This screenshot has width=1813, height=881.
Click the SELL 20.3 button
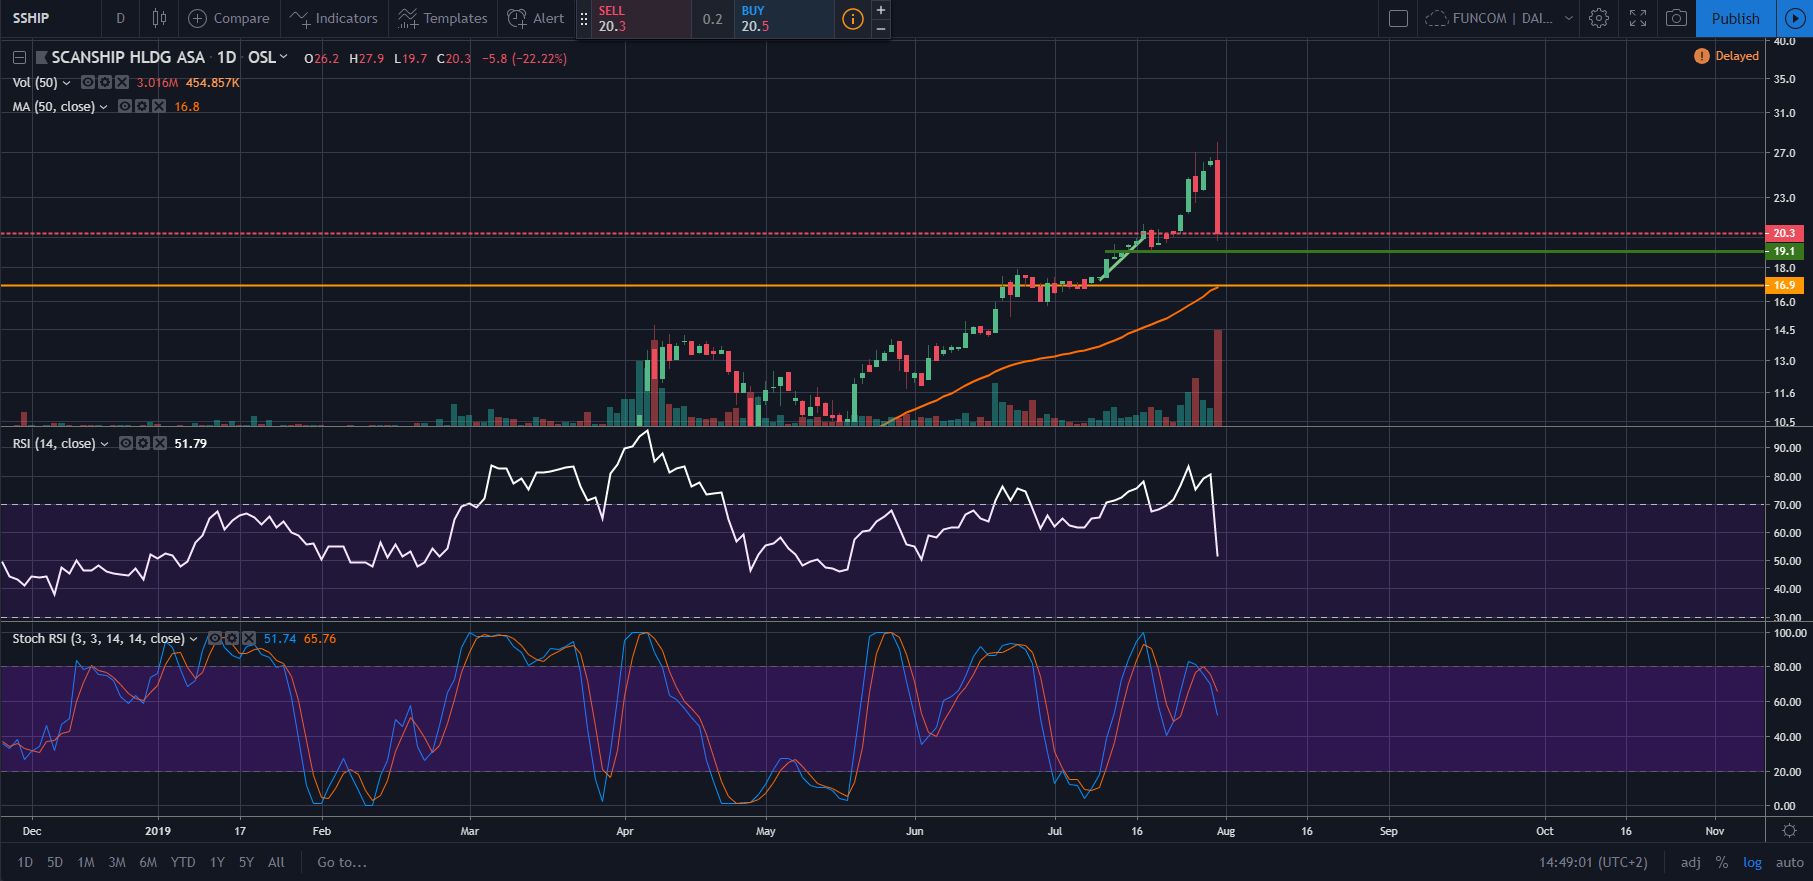coord(641,19)
